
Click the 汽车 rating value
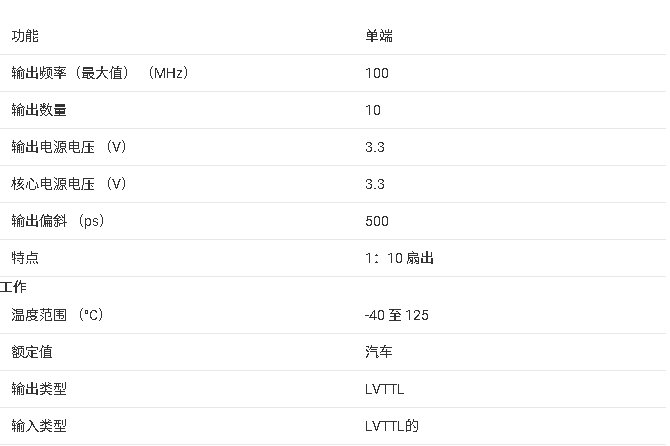pos(379,352)
